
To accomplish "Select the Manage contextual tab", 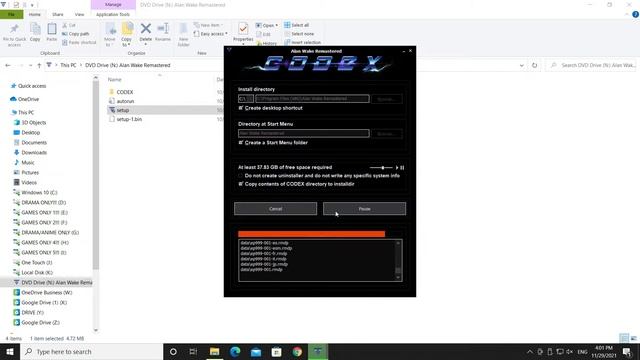I will pos(113,4).
